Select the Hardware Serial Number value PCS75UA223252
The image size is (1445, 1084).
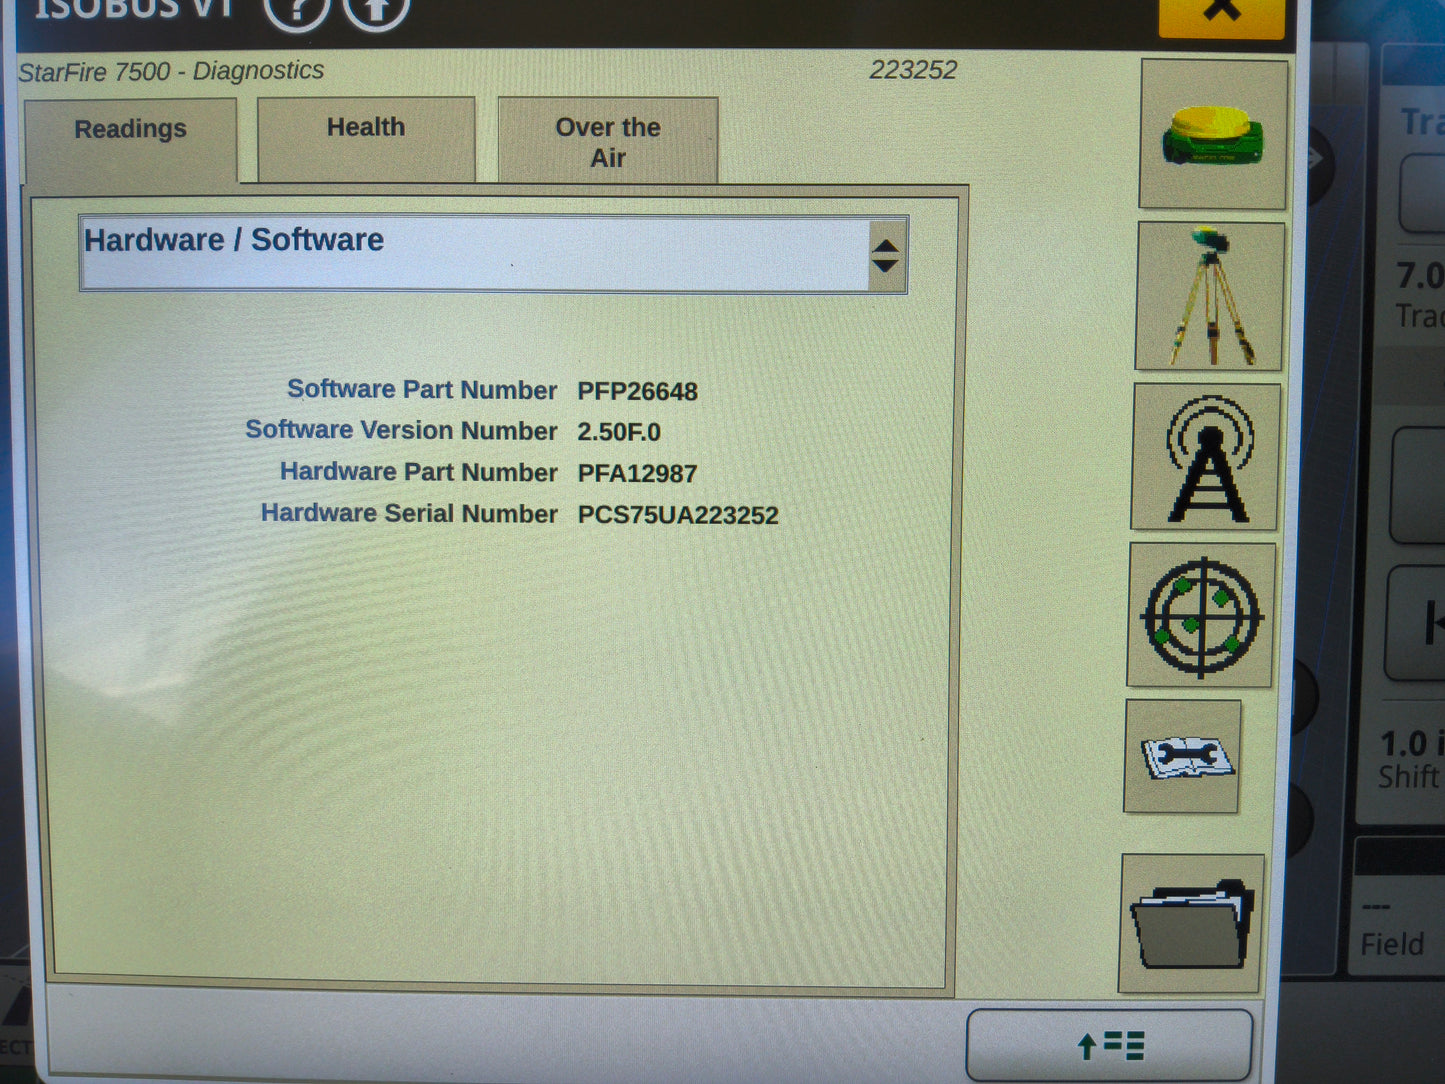pyautogui.click(x=678, y=515)
